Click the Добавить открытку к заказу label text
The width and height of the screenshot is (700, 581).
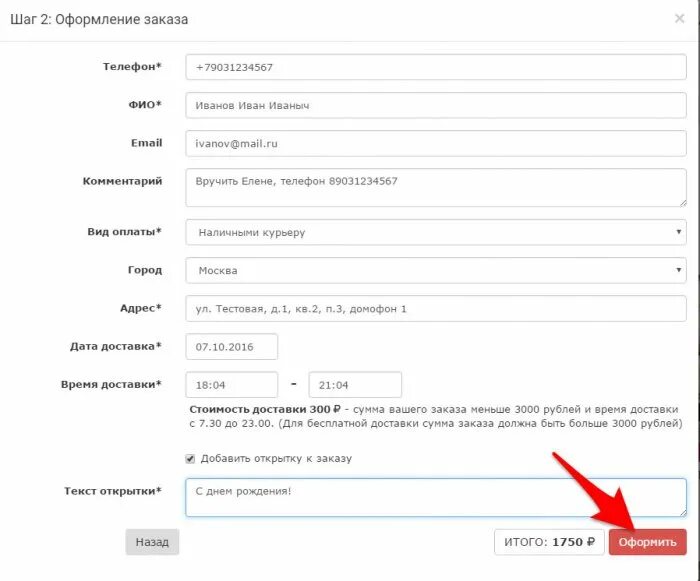pos(276,459)
